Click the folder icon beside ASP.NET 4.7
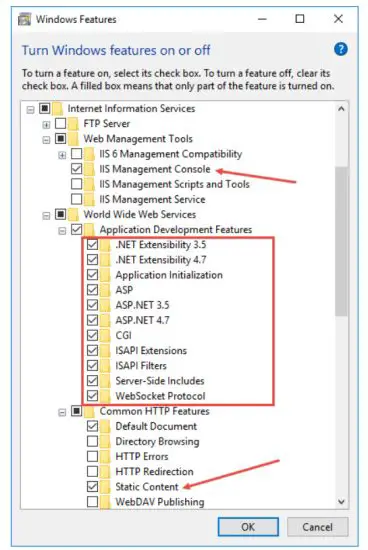 click(x=105, y=320)
